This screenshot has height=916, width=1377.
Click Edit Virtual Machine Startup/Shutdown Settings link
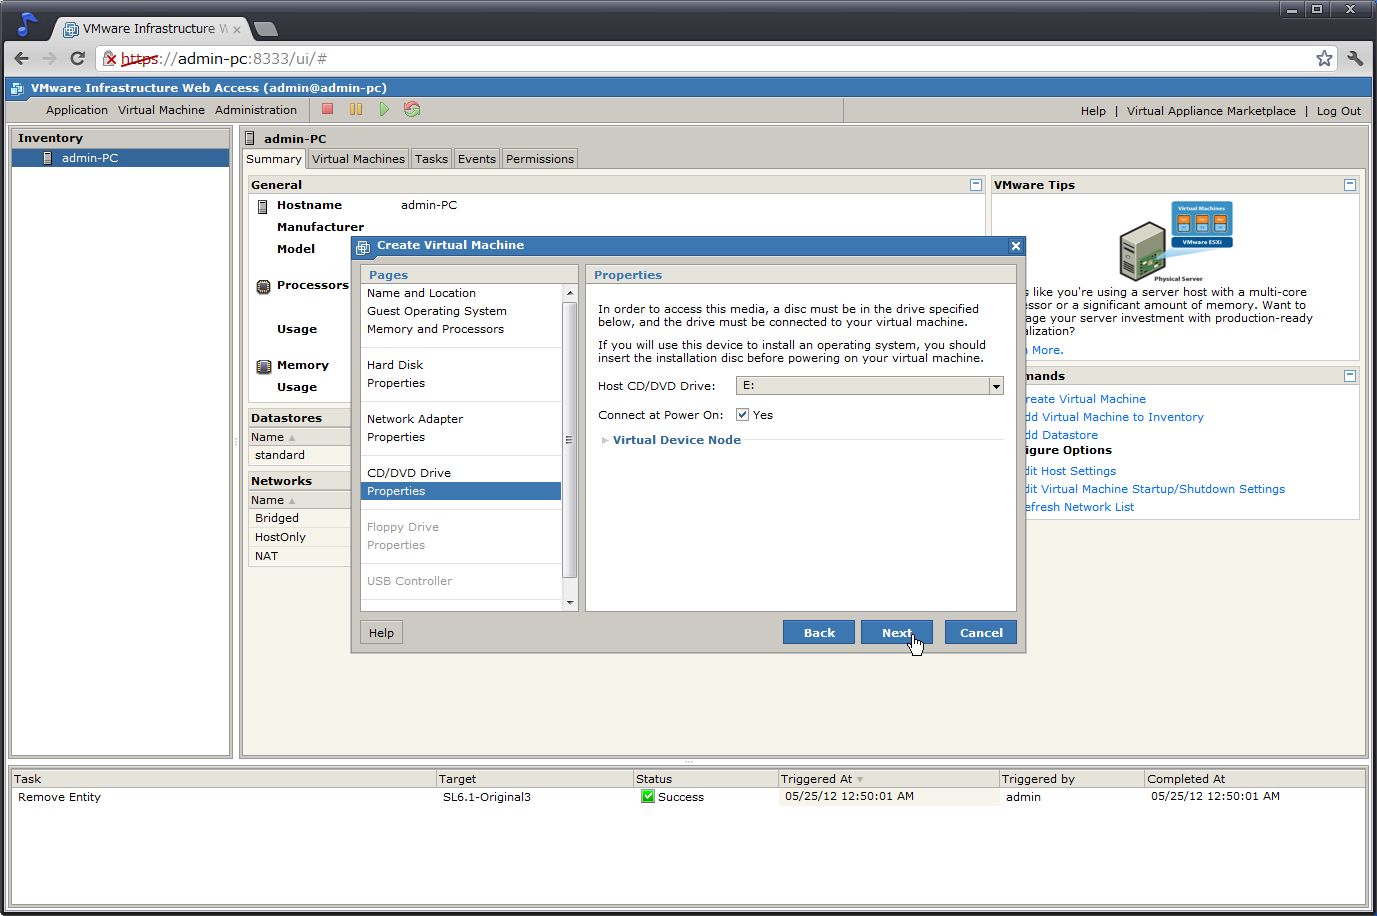(x=1155, y=489)
